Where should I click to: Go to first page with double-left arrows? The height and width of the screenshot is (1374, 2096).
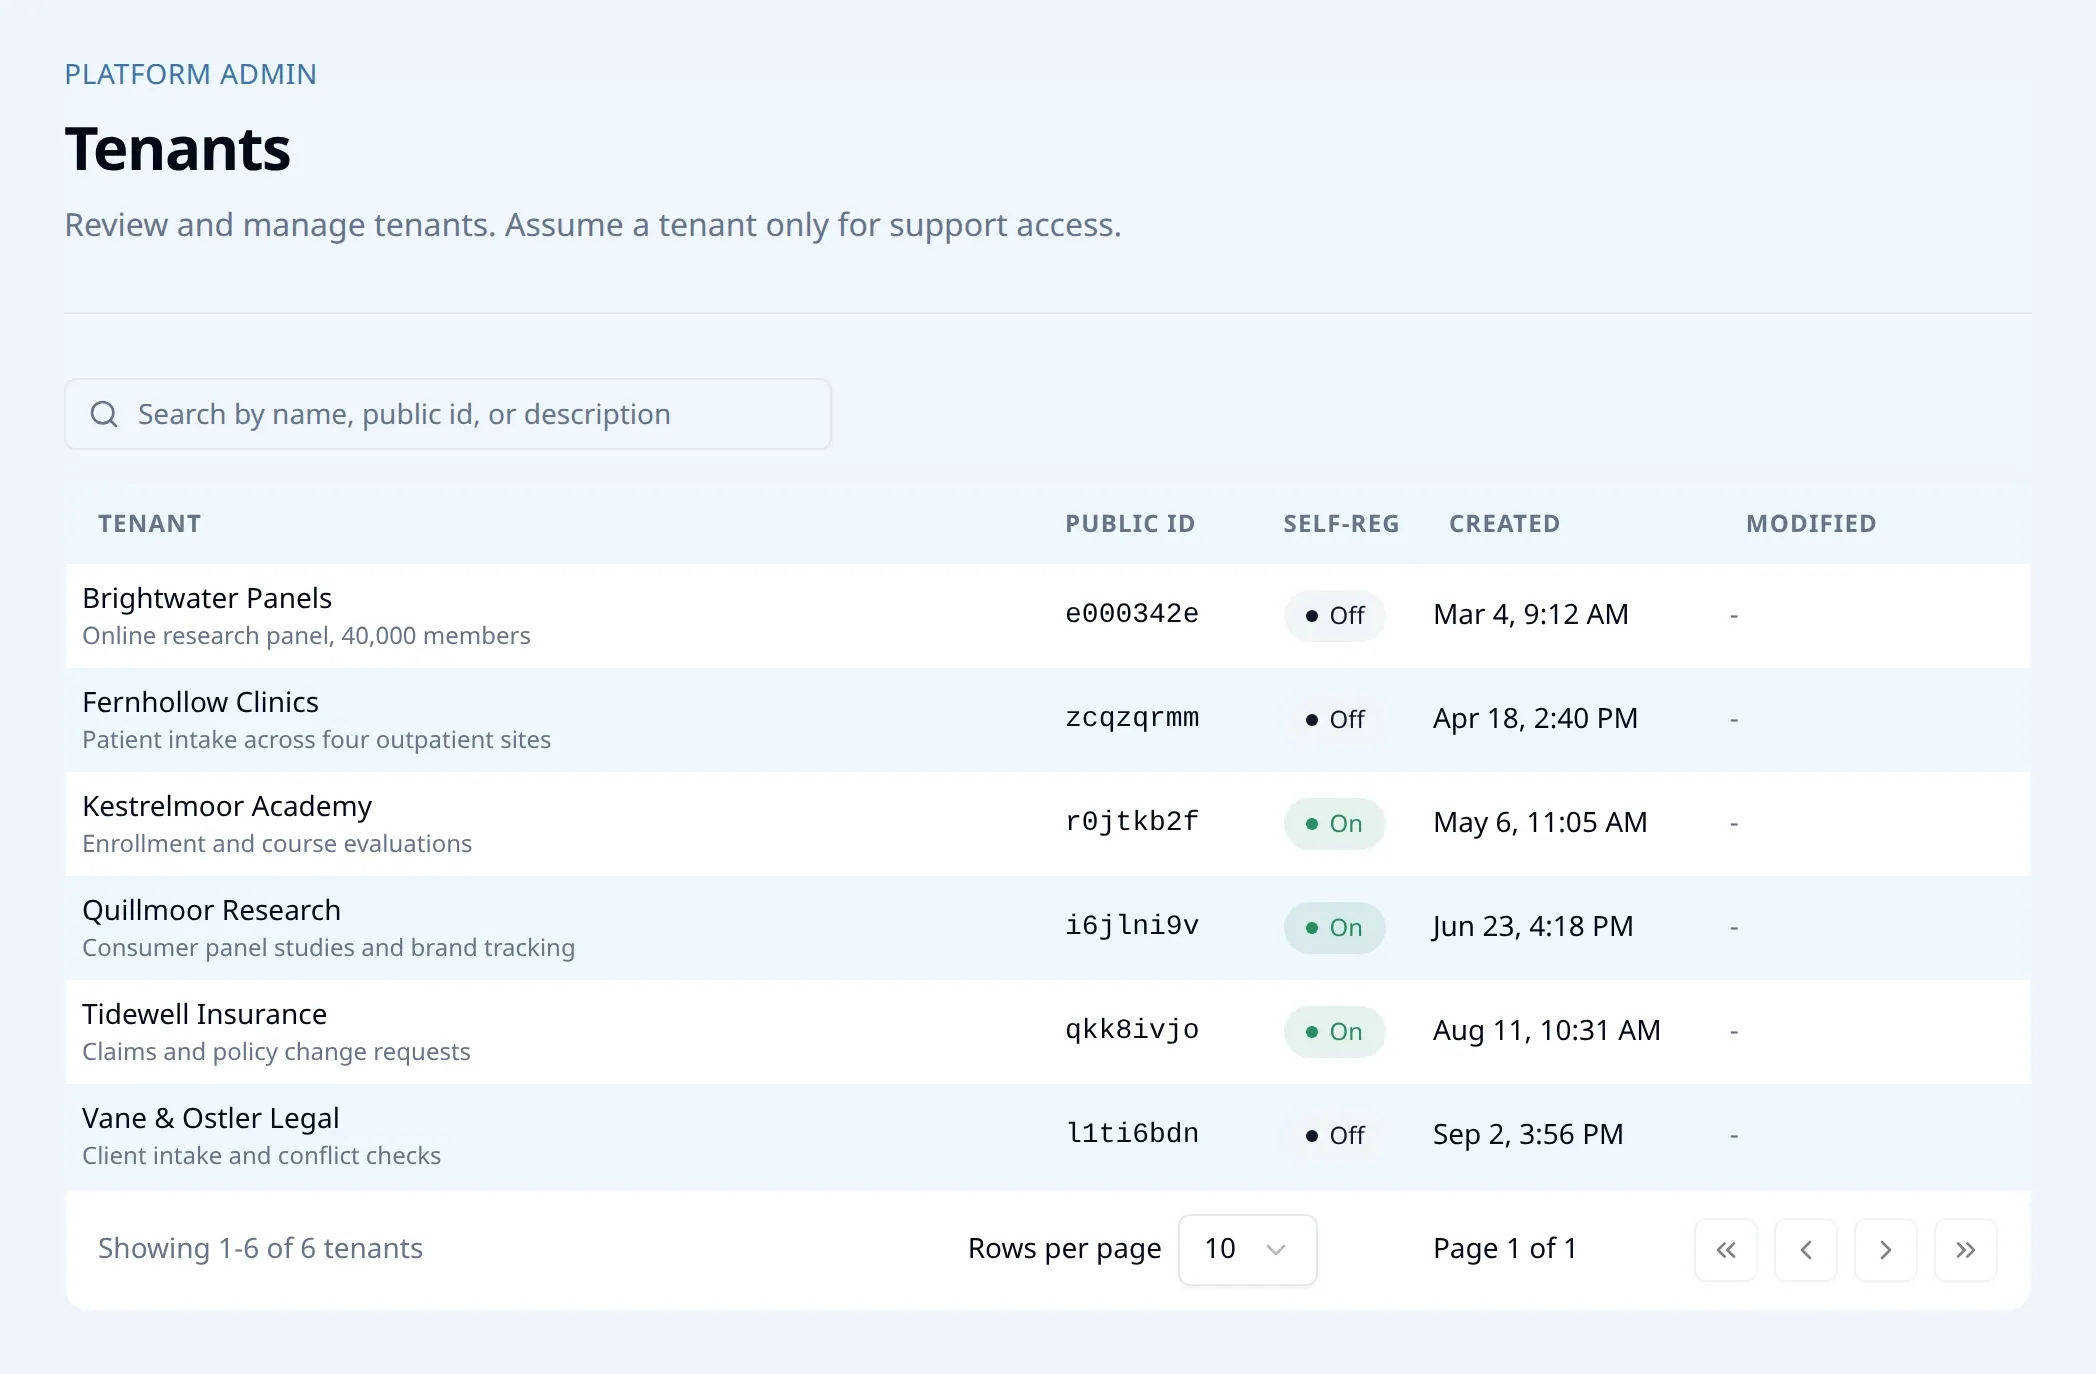click(1726, 1250)
